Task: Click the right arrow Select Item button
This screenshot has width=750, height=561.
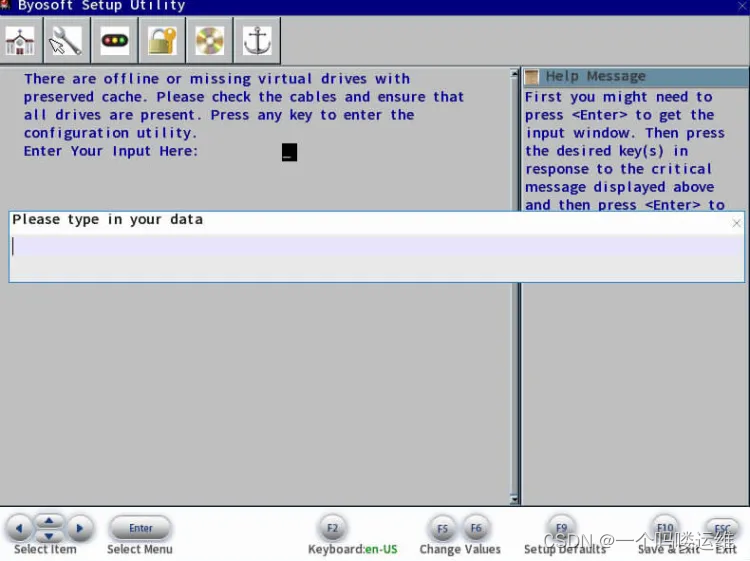Action: 79,528
